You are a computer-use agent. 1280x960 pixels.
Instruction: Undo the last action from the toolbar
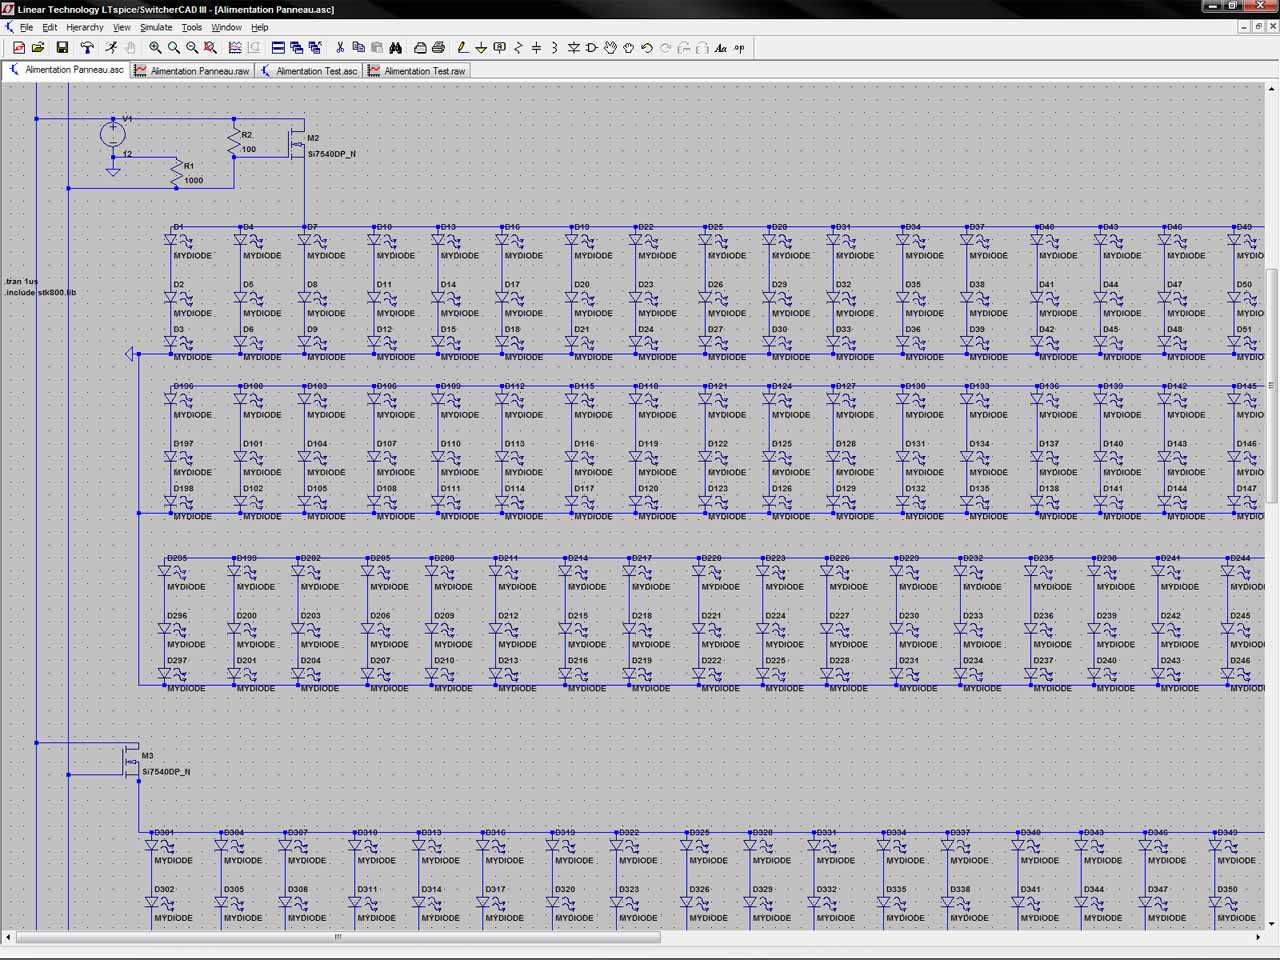click(x=647, y=48)
